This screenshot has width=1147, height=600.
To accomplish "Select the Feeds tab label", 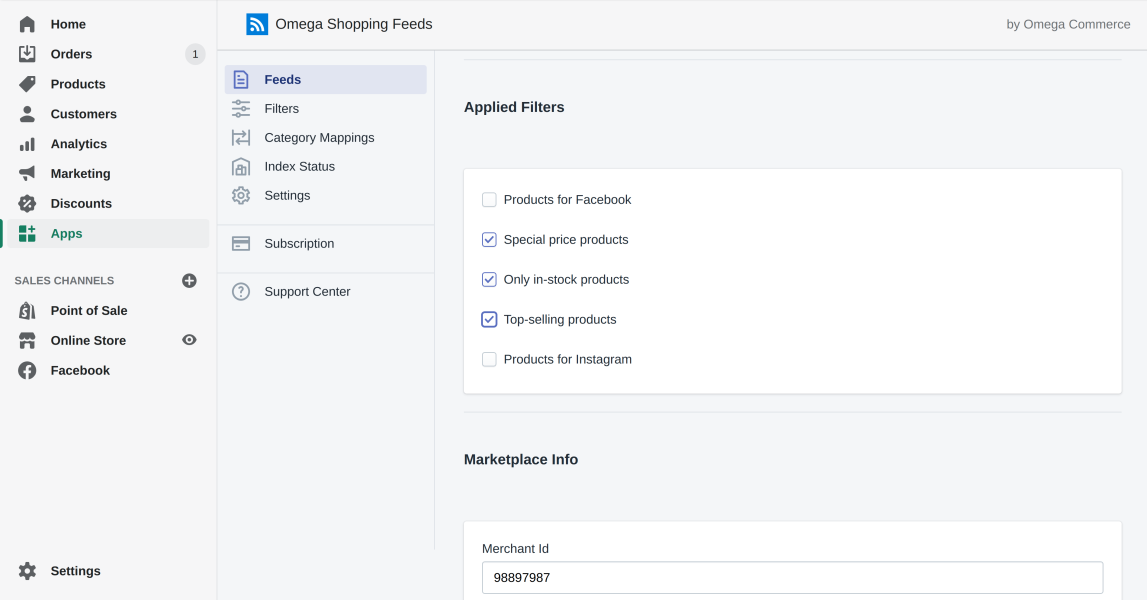I will 282,80.
